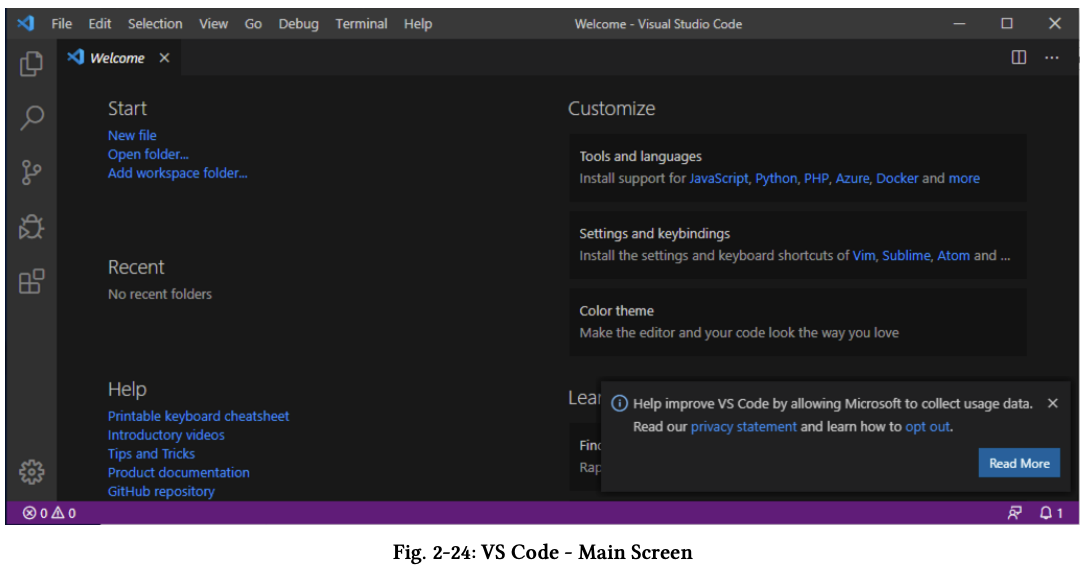This screenshot has height=570, width=1082.
Task: Install PHP support link
Action: (x=816, y=178)
